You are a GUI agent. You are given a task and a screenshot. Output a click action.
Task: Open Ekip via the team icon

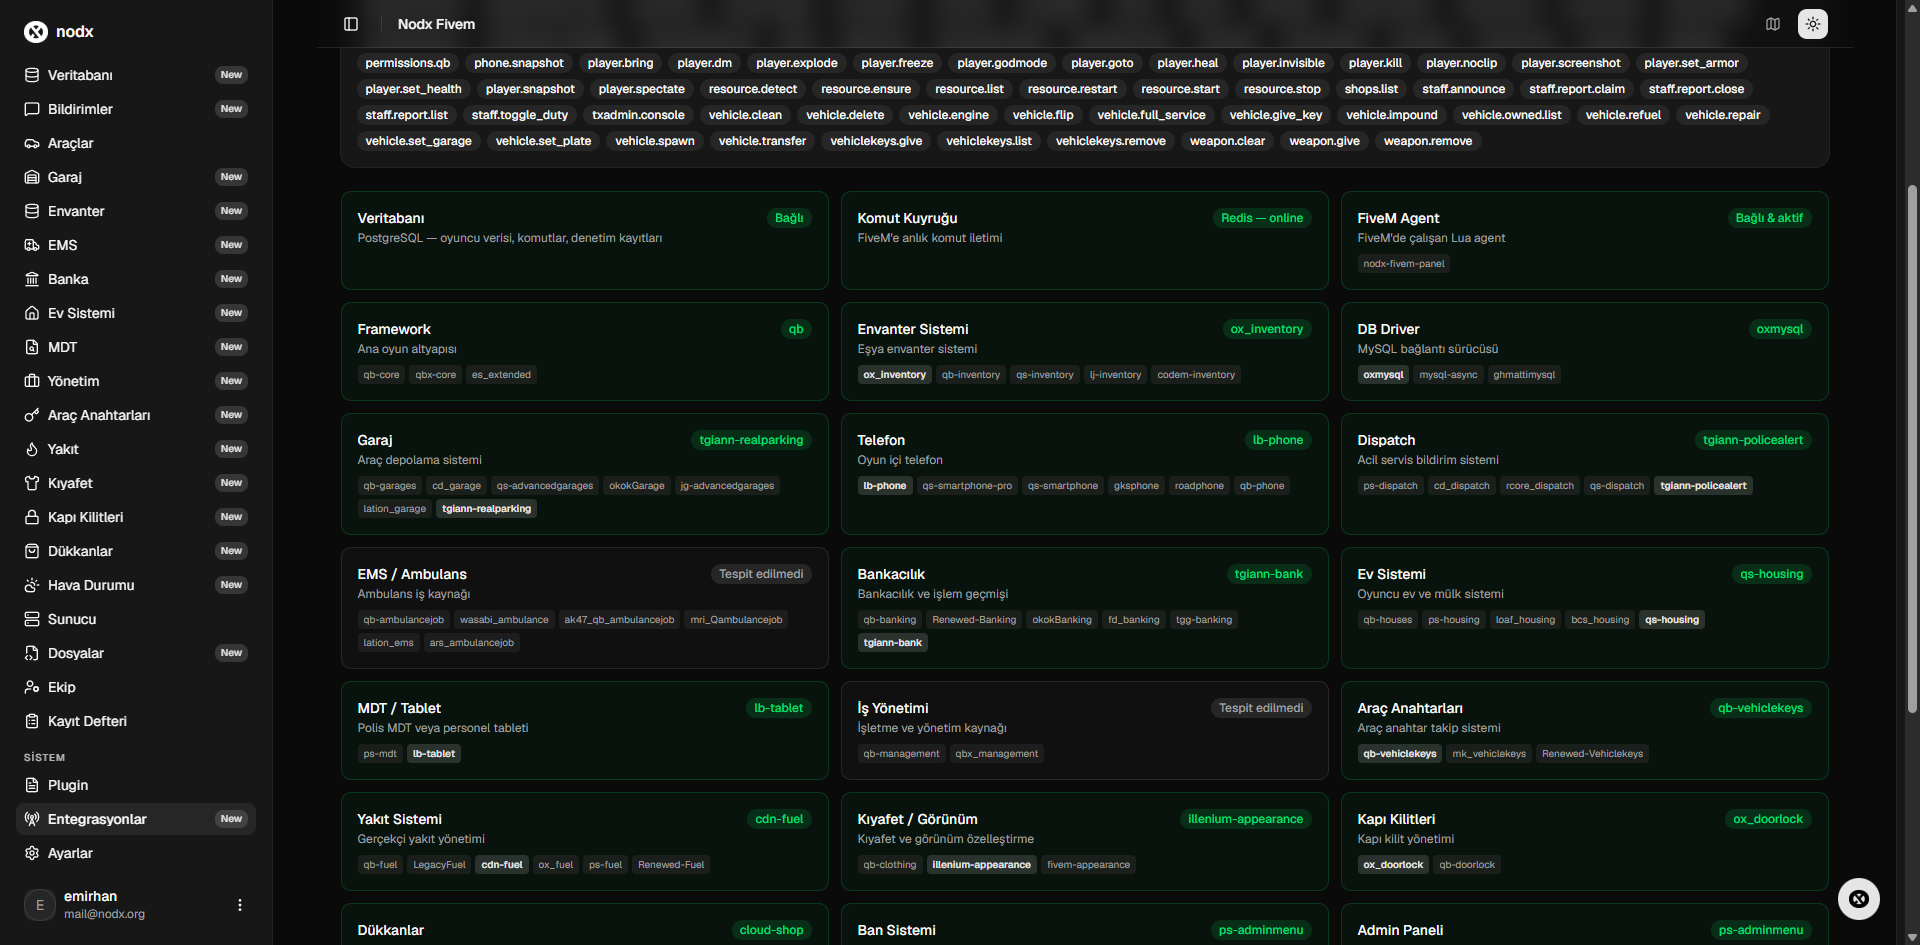pyautogui.click(x=32, y=687)
